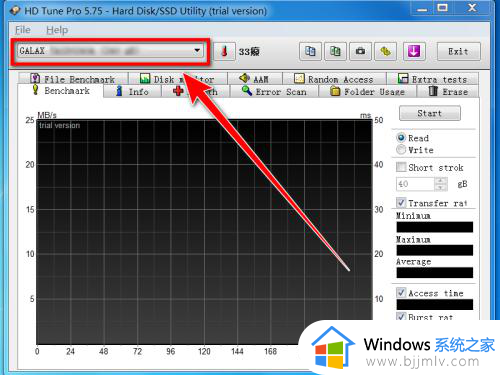The height and width of the screenshot is (375, 500).
Task: Click the folder icon on Folder Usage
Action: click(335, 91)
